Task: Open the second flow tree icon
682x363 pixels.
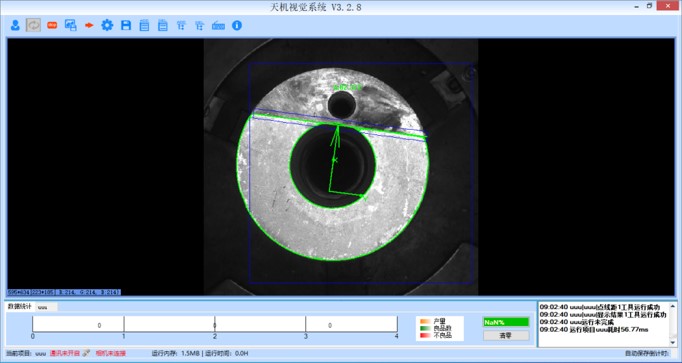Action: [x=199, y=25]
